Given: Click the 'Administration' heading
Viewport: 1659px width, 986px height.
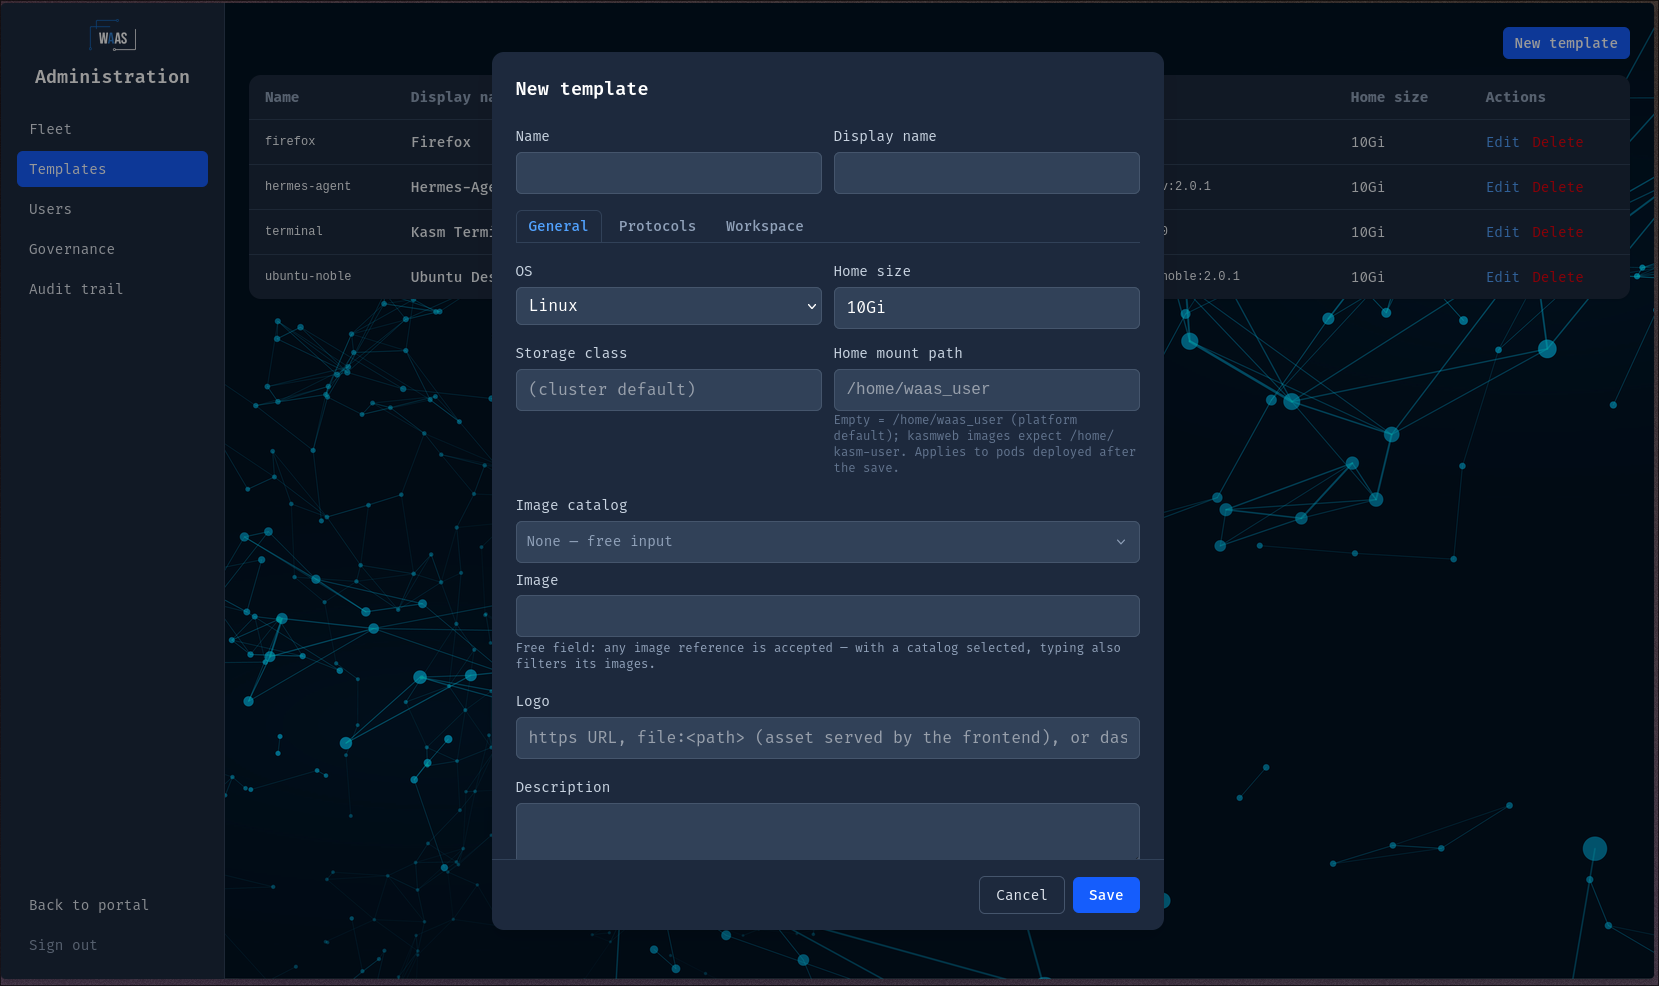Looking at the screenshot, I should point(112,77).
